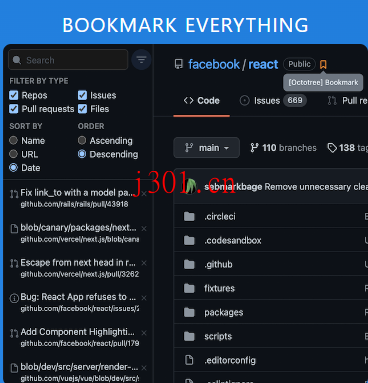View the 138 tags link
368x383 pixels.
tap(348, 148)
